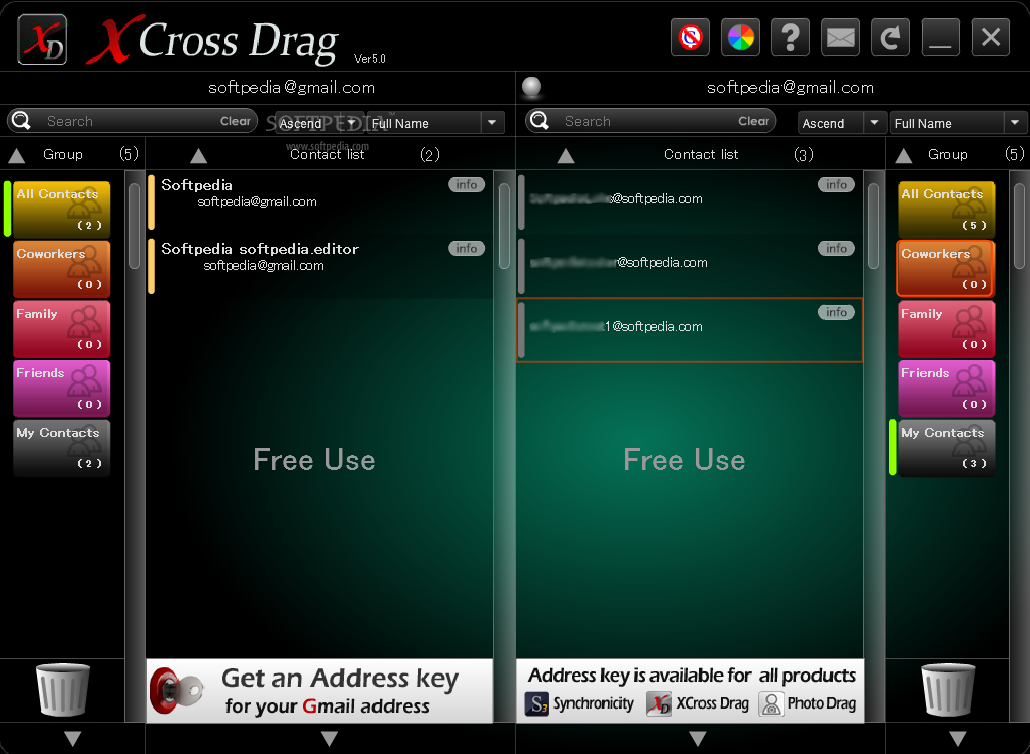
Task: Open right Full Name sort field dropdown
Action: pos(958,123)
